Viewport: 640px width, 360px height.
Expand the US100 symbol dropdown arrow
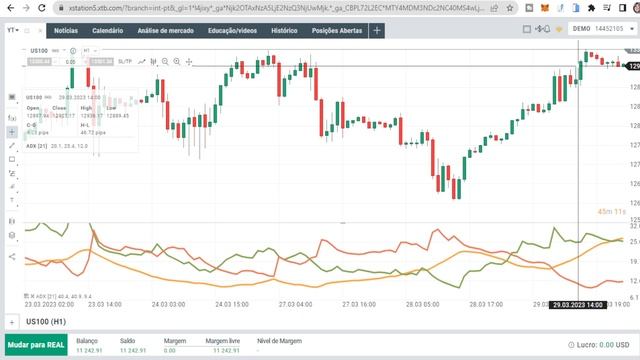coord(64,51)
